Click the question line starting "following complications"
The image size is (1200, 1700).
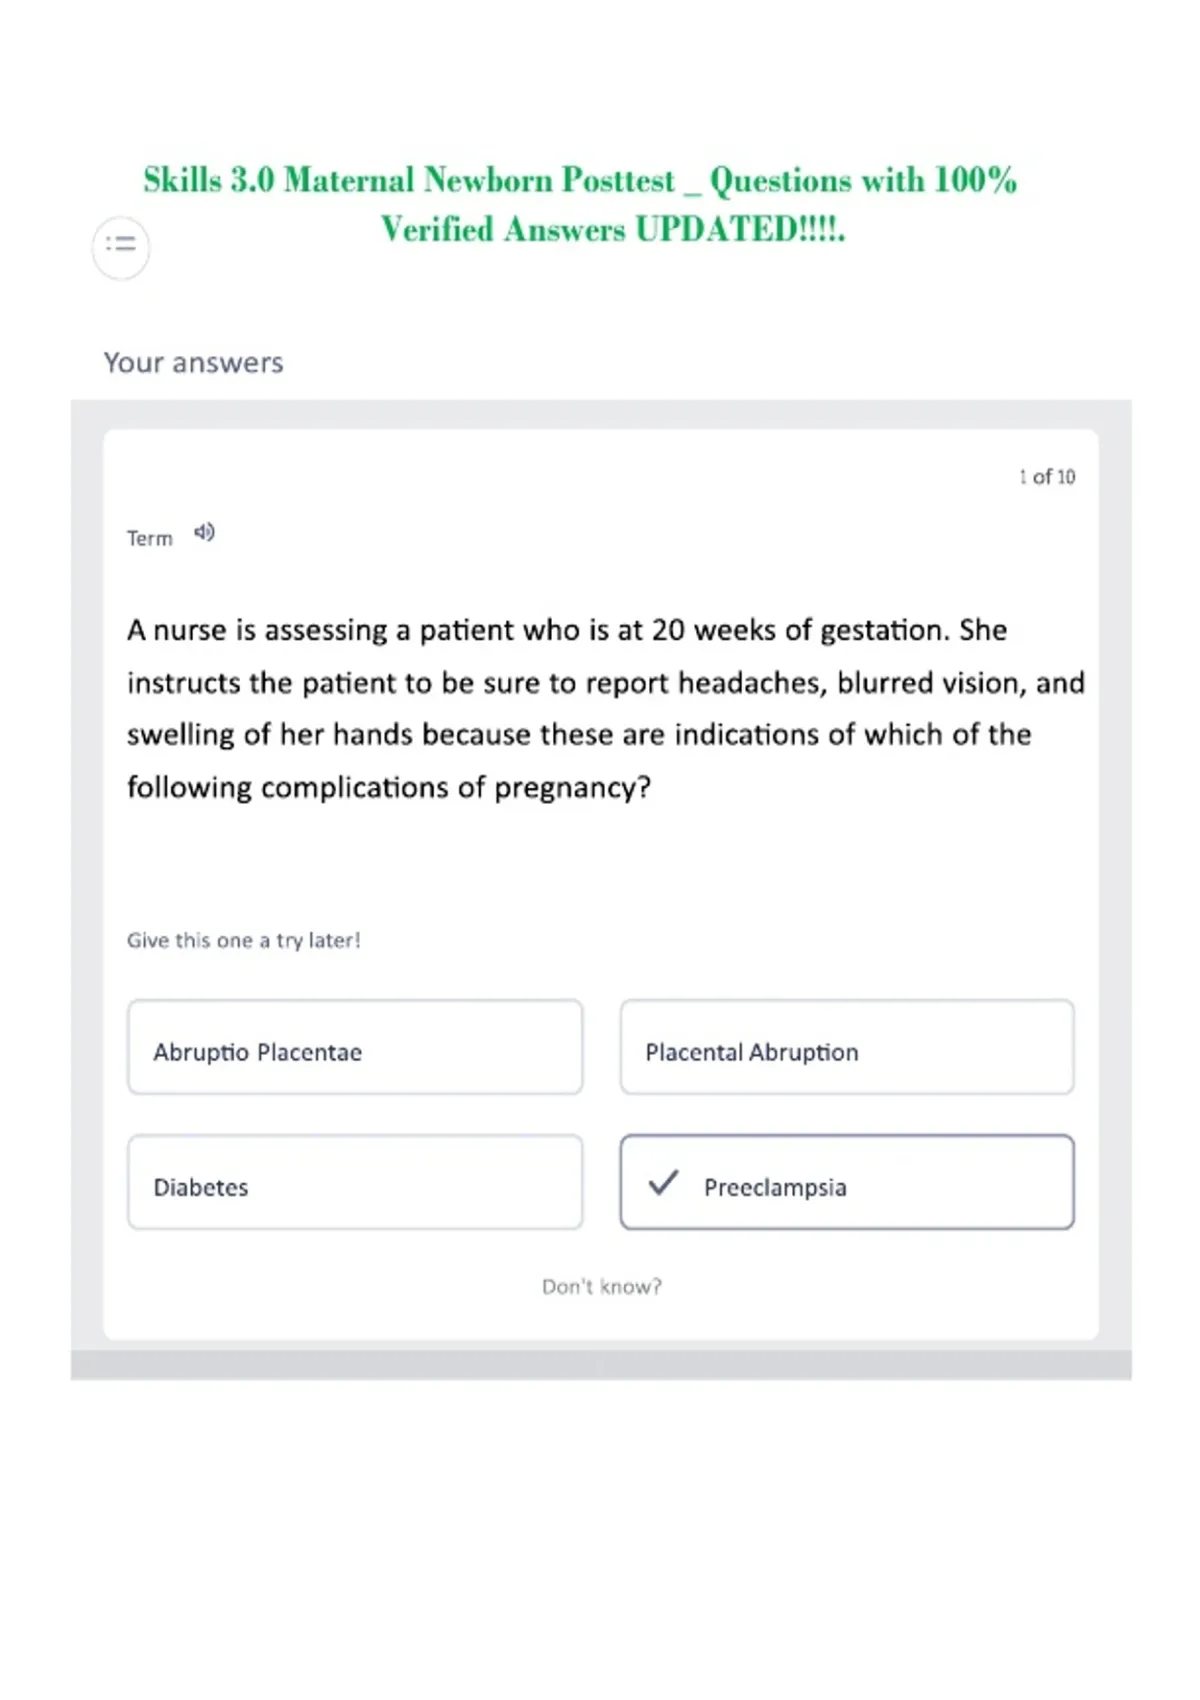tap(389, 788)
